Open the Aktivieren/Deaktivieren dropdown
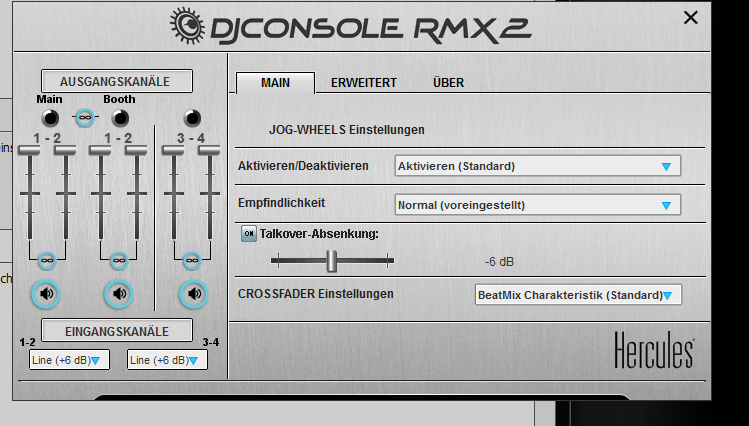This screenshot has width=749, height=426. [x=537, y=166]
